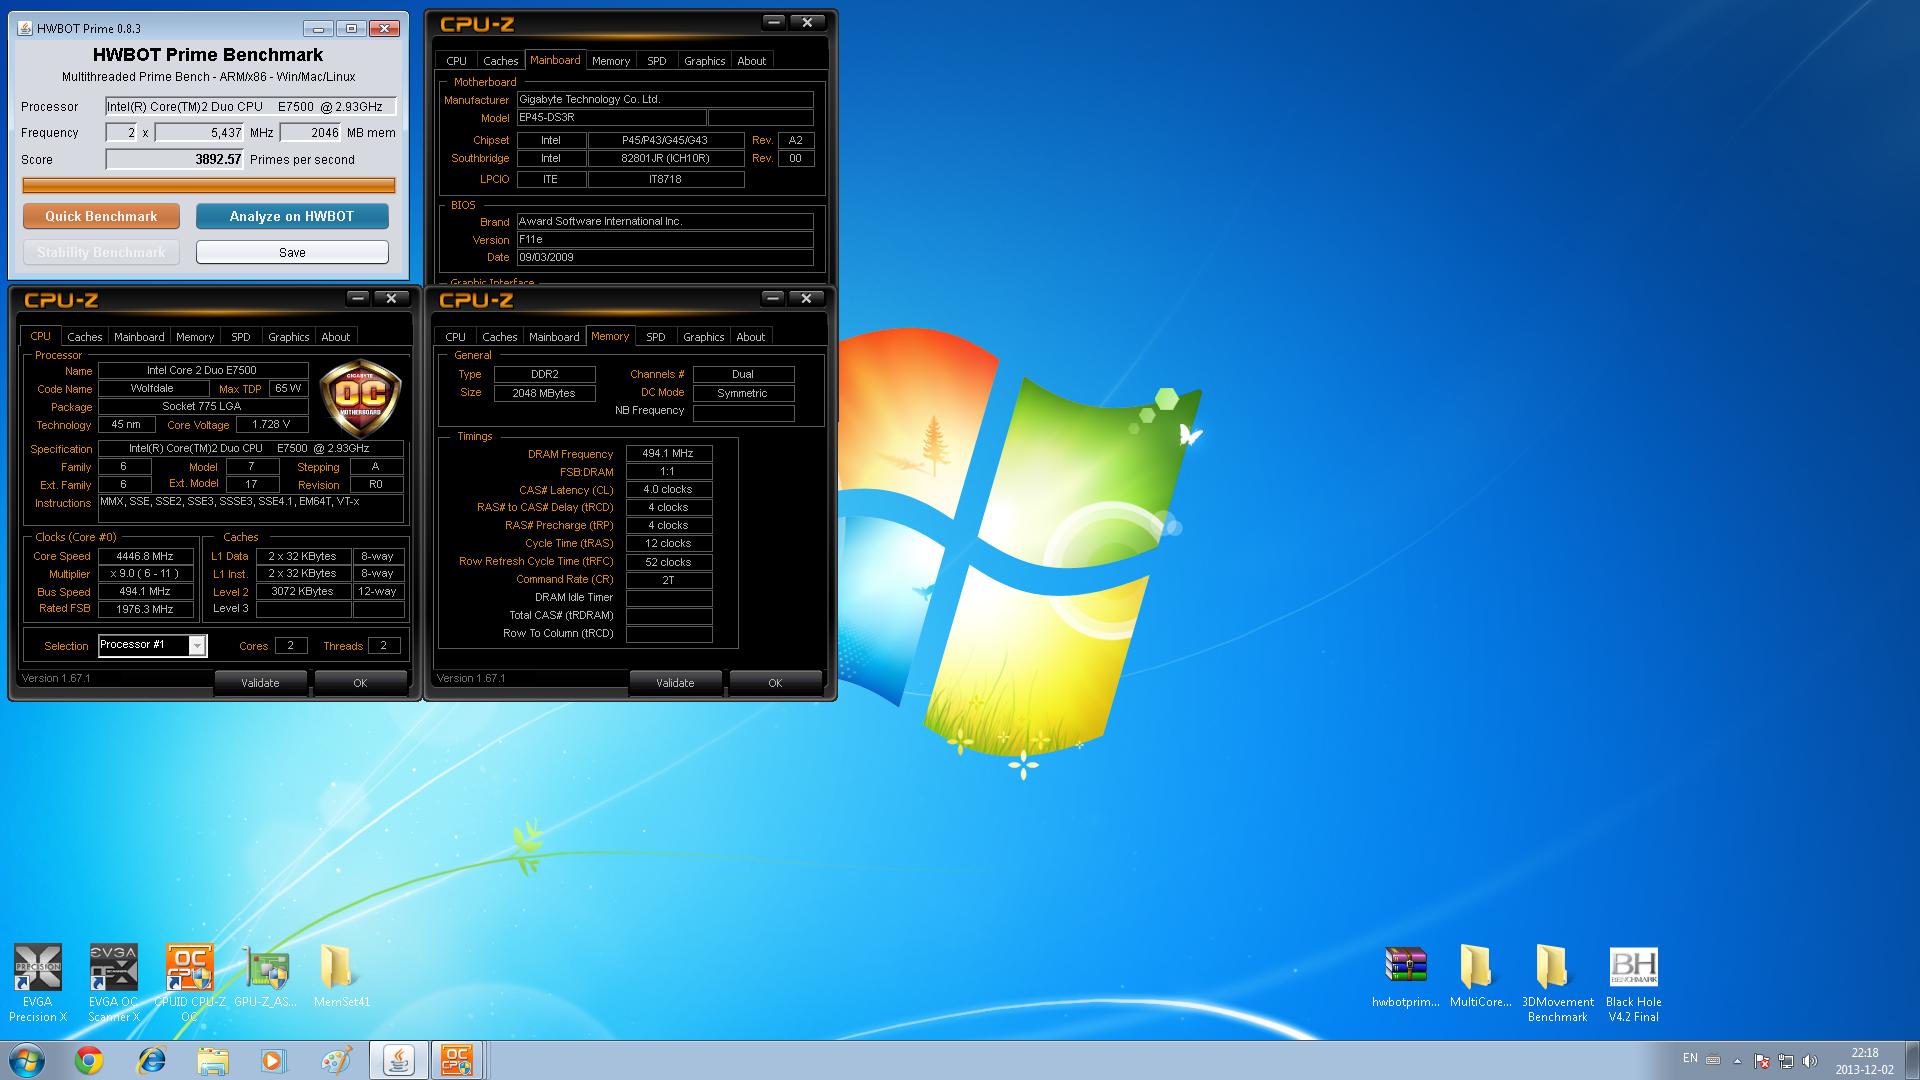Click the 5,437 MHz frequency field

click(200, 132)
